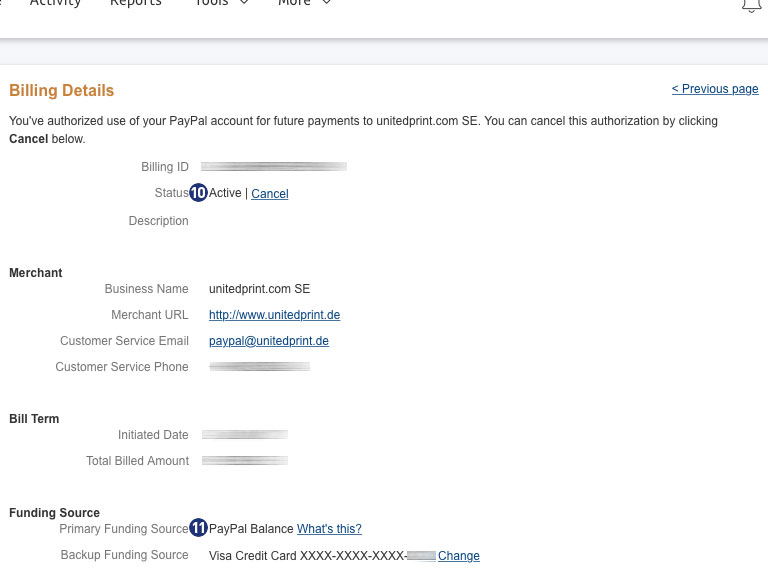
Task: Select the blurred Initiated Date value
Action: 244,435
